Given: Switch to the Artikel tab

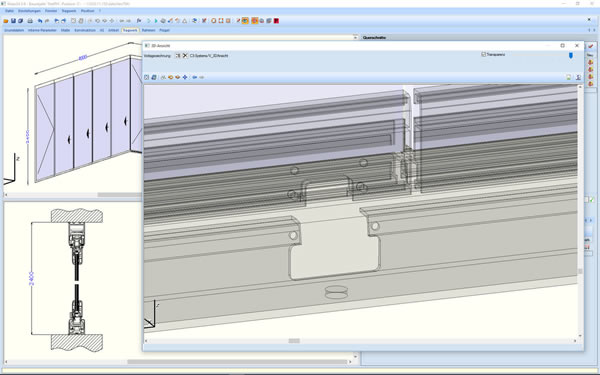Looking at the screenshot, I should (113, 30).
